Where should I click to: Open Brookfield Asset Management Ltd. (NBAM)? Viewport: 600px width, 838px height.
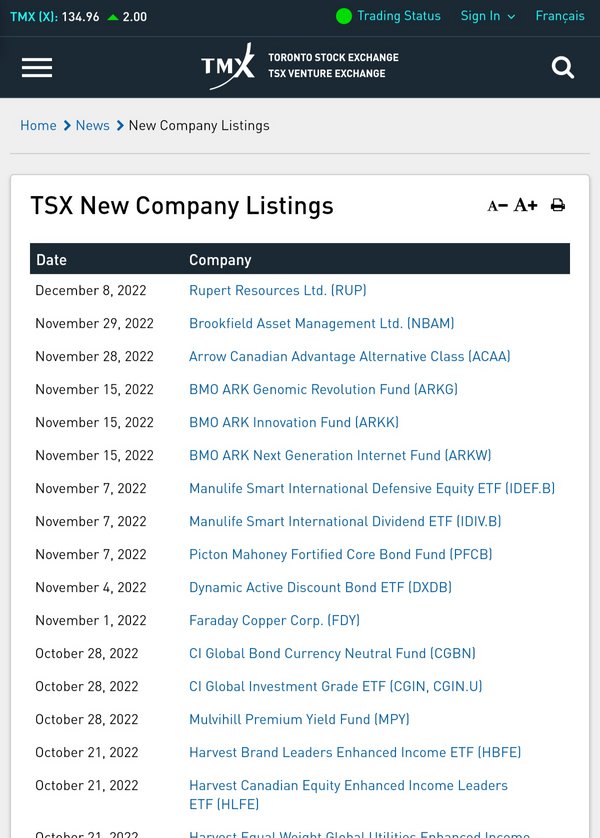tap(322, 323)
